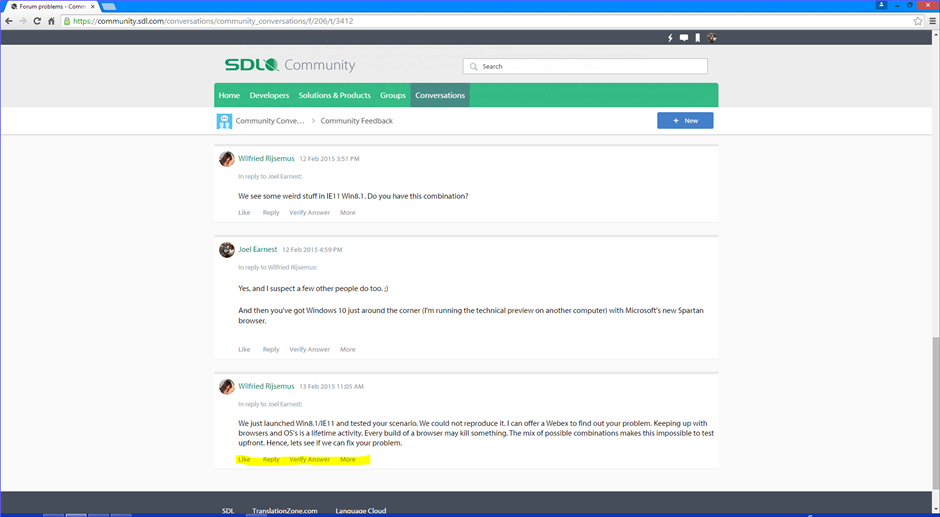Click the Community Conversations robot icon
The image size is (940, 517).
tap(225, 121)
